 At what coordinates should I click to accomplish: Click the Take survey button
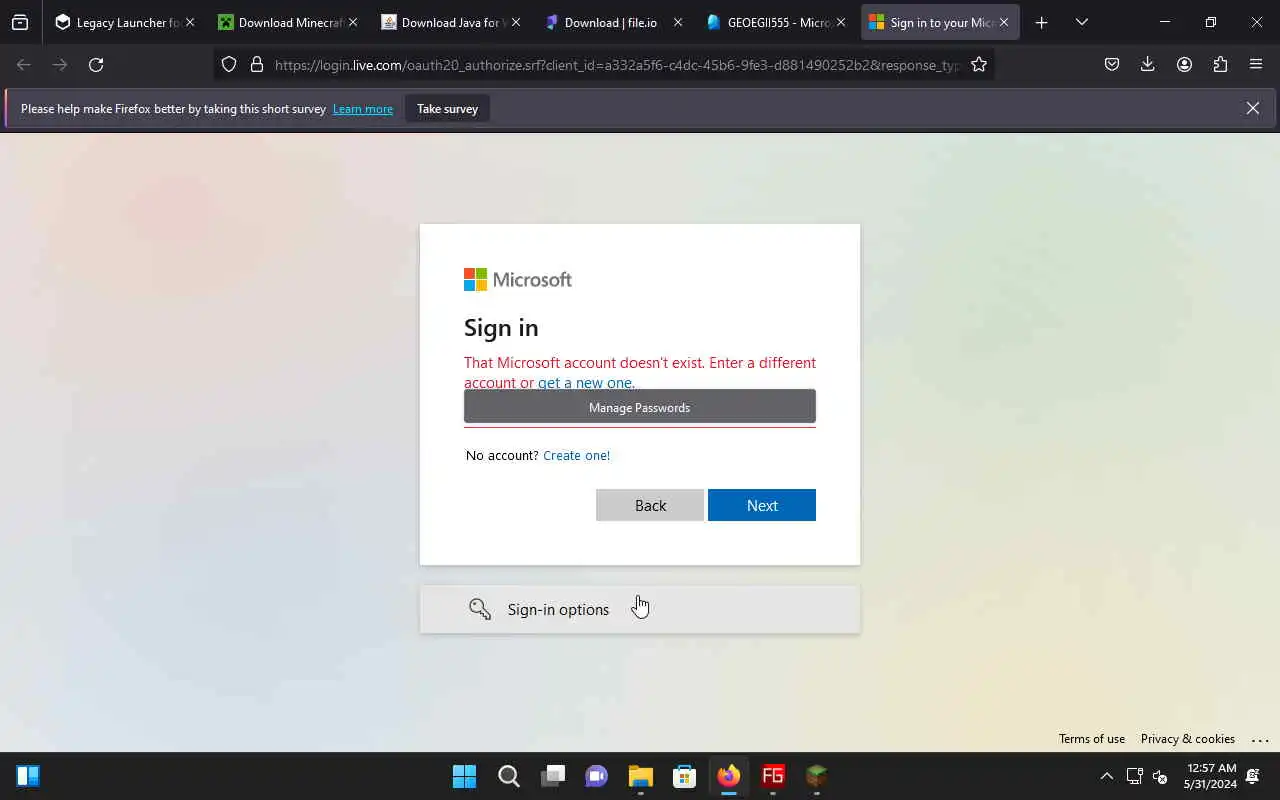(x=447, y=109)
